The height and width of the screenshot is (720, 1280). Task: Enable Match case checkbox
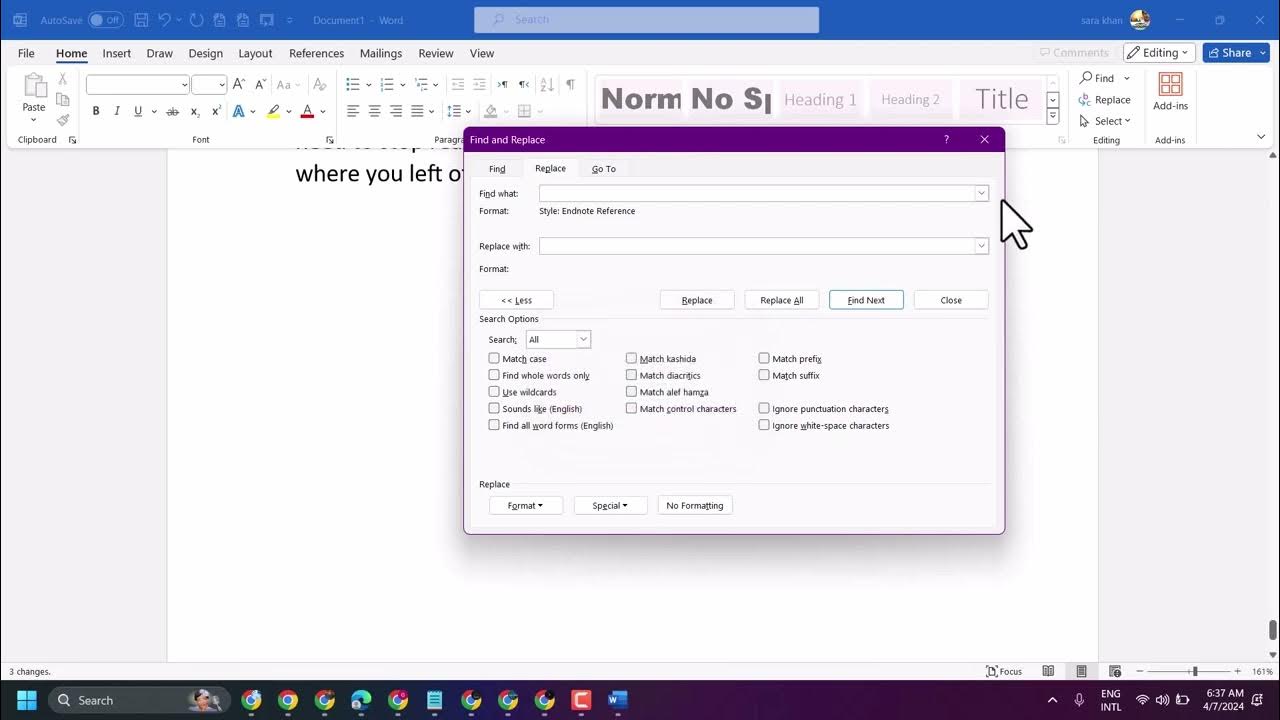[x=494, y=358]
